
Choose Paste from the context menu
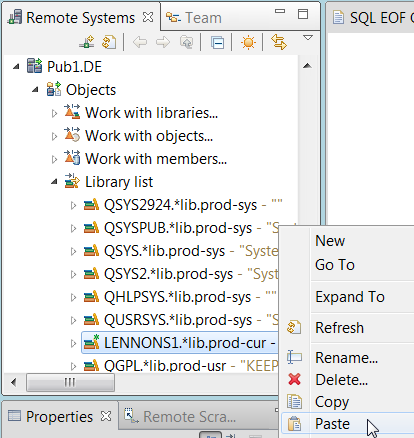(347, 424)
